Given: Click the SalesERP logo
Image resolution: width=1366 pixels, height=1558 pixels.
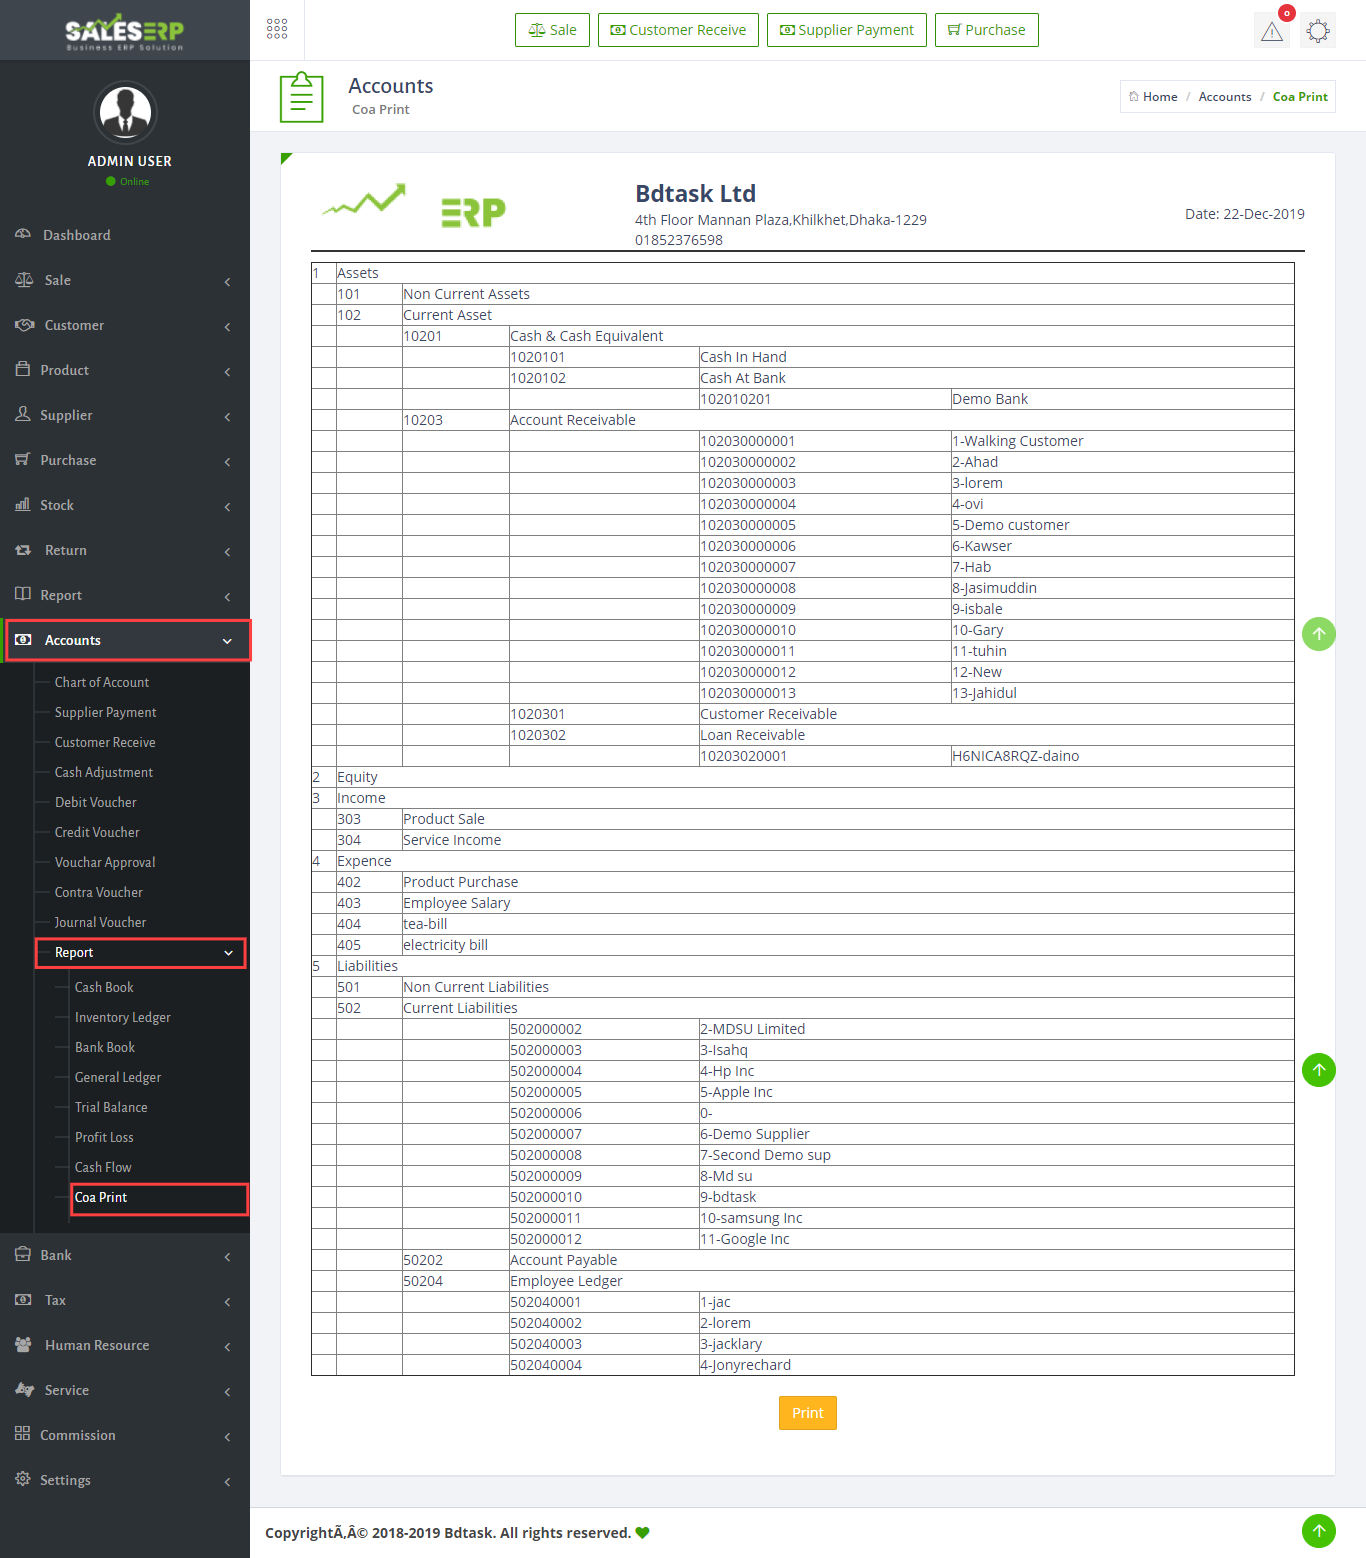Looking at the screenshot, I should coord(125,32).
